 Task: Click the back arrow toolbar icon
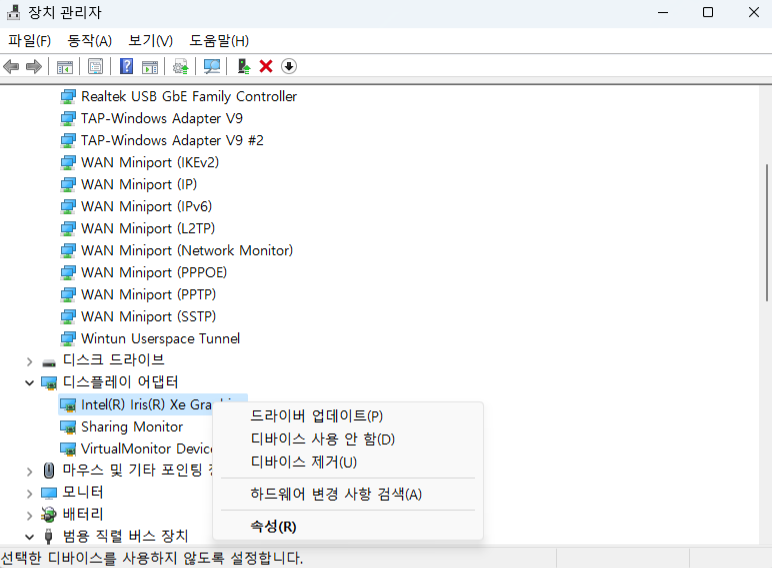[x=11, y=66]
